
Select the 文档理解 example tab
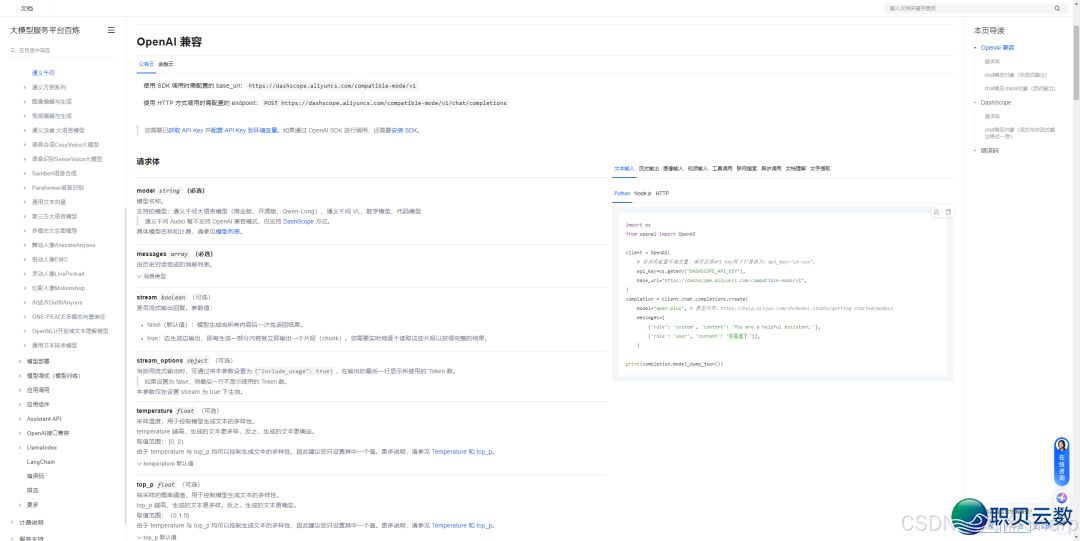click(x=796, y=168)
